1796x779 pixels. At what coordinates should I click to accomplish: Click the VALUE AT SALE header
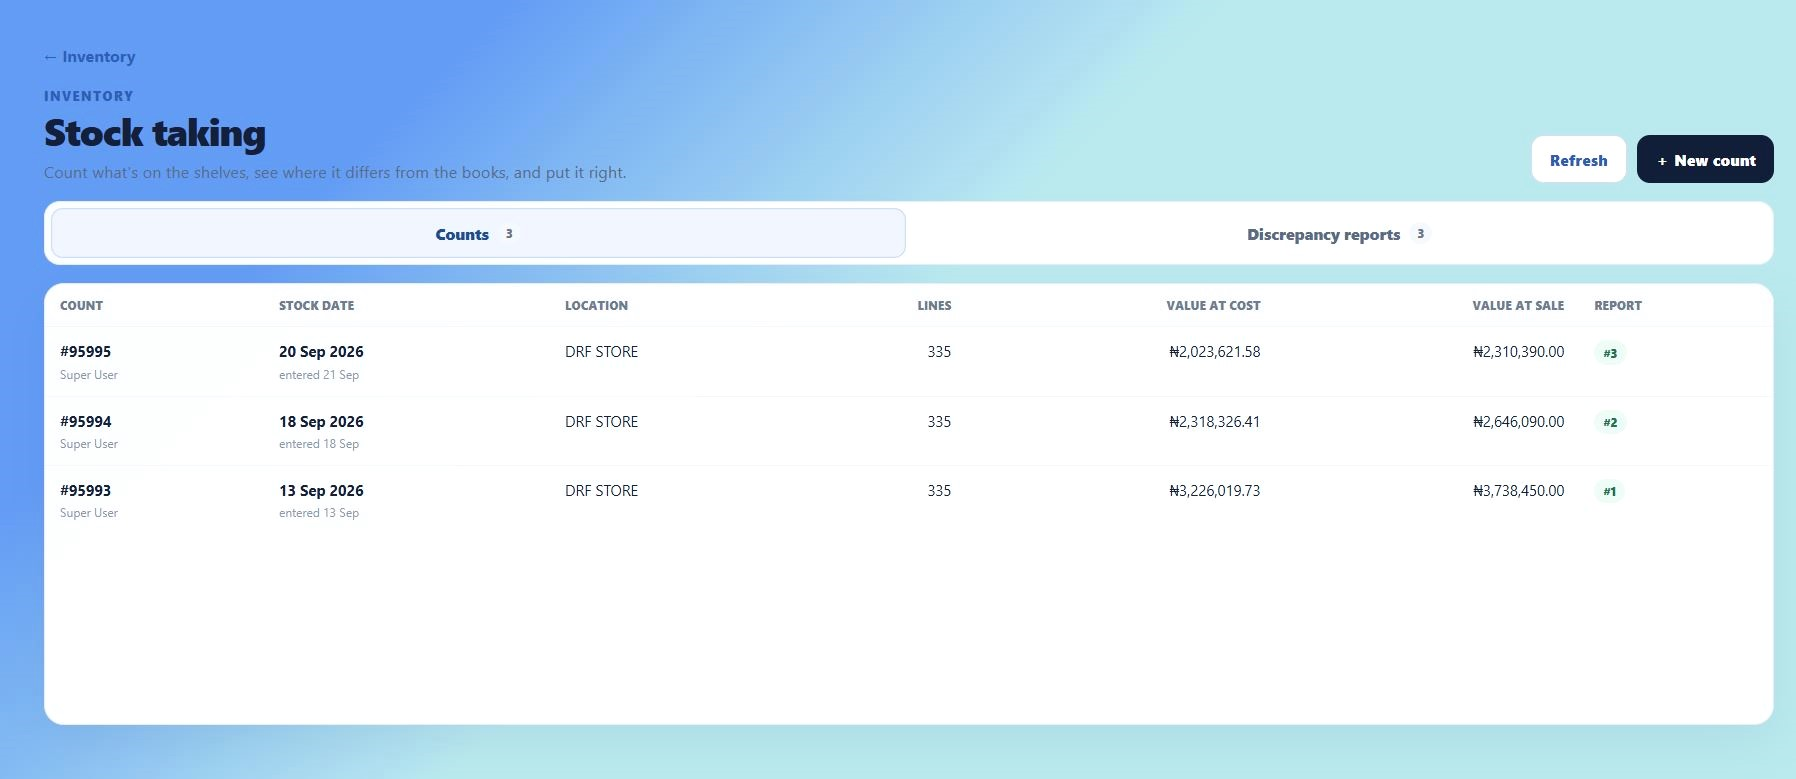pos(1518,306)
